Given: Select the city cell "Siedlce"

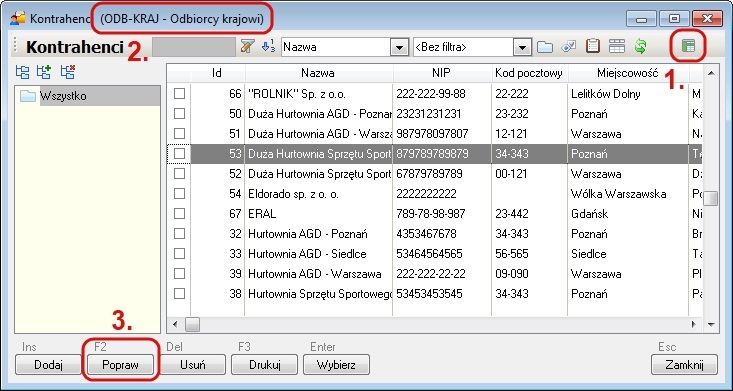Looking at the screenshot, I should (x=628, y=253).
